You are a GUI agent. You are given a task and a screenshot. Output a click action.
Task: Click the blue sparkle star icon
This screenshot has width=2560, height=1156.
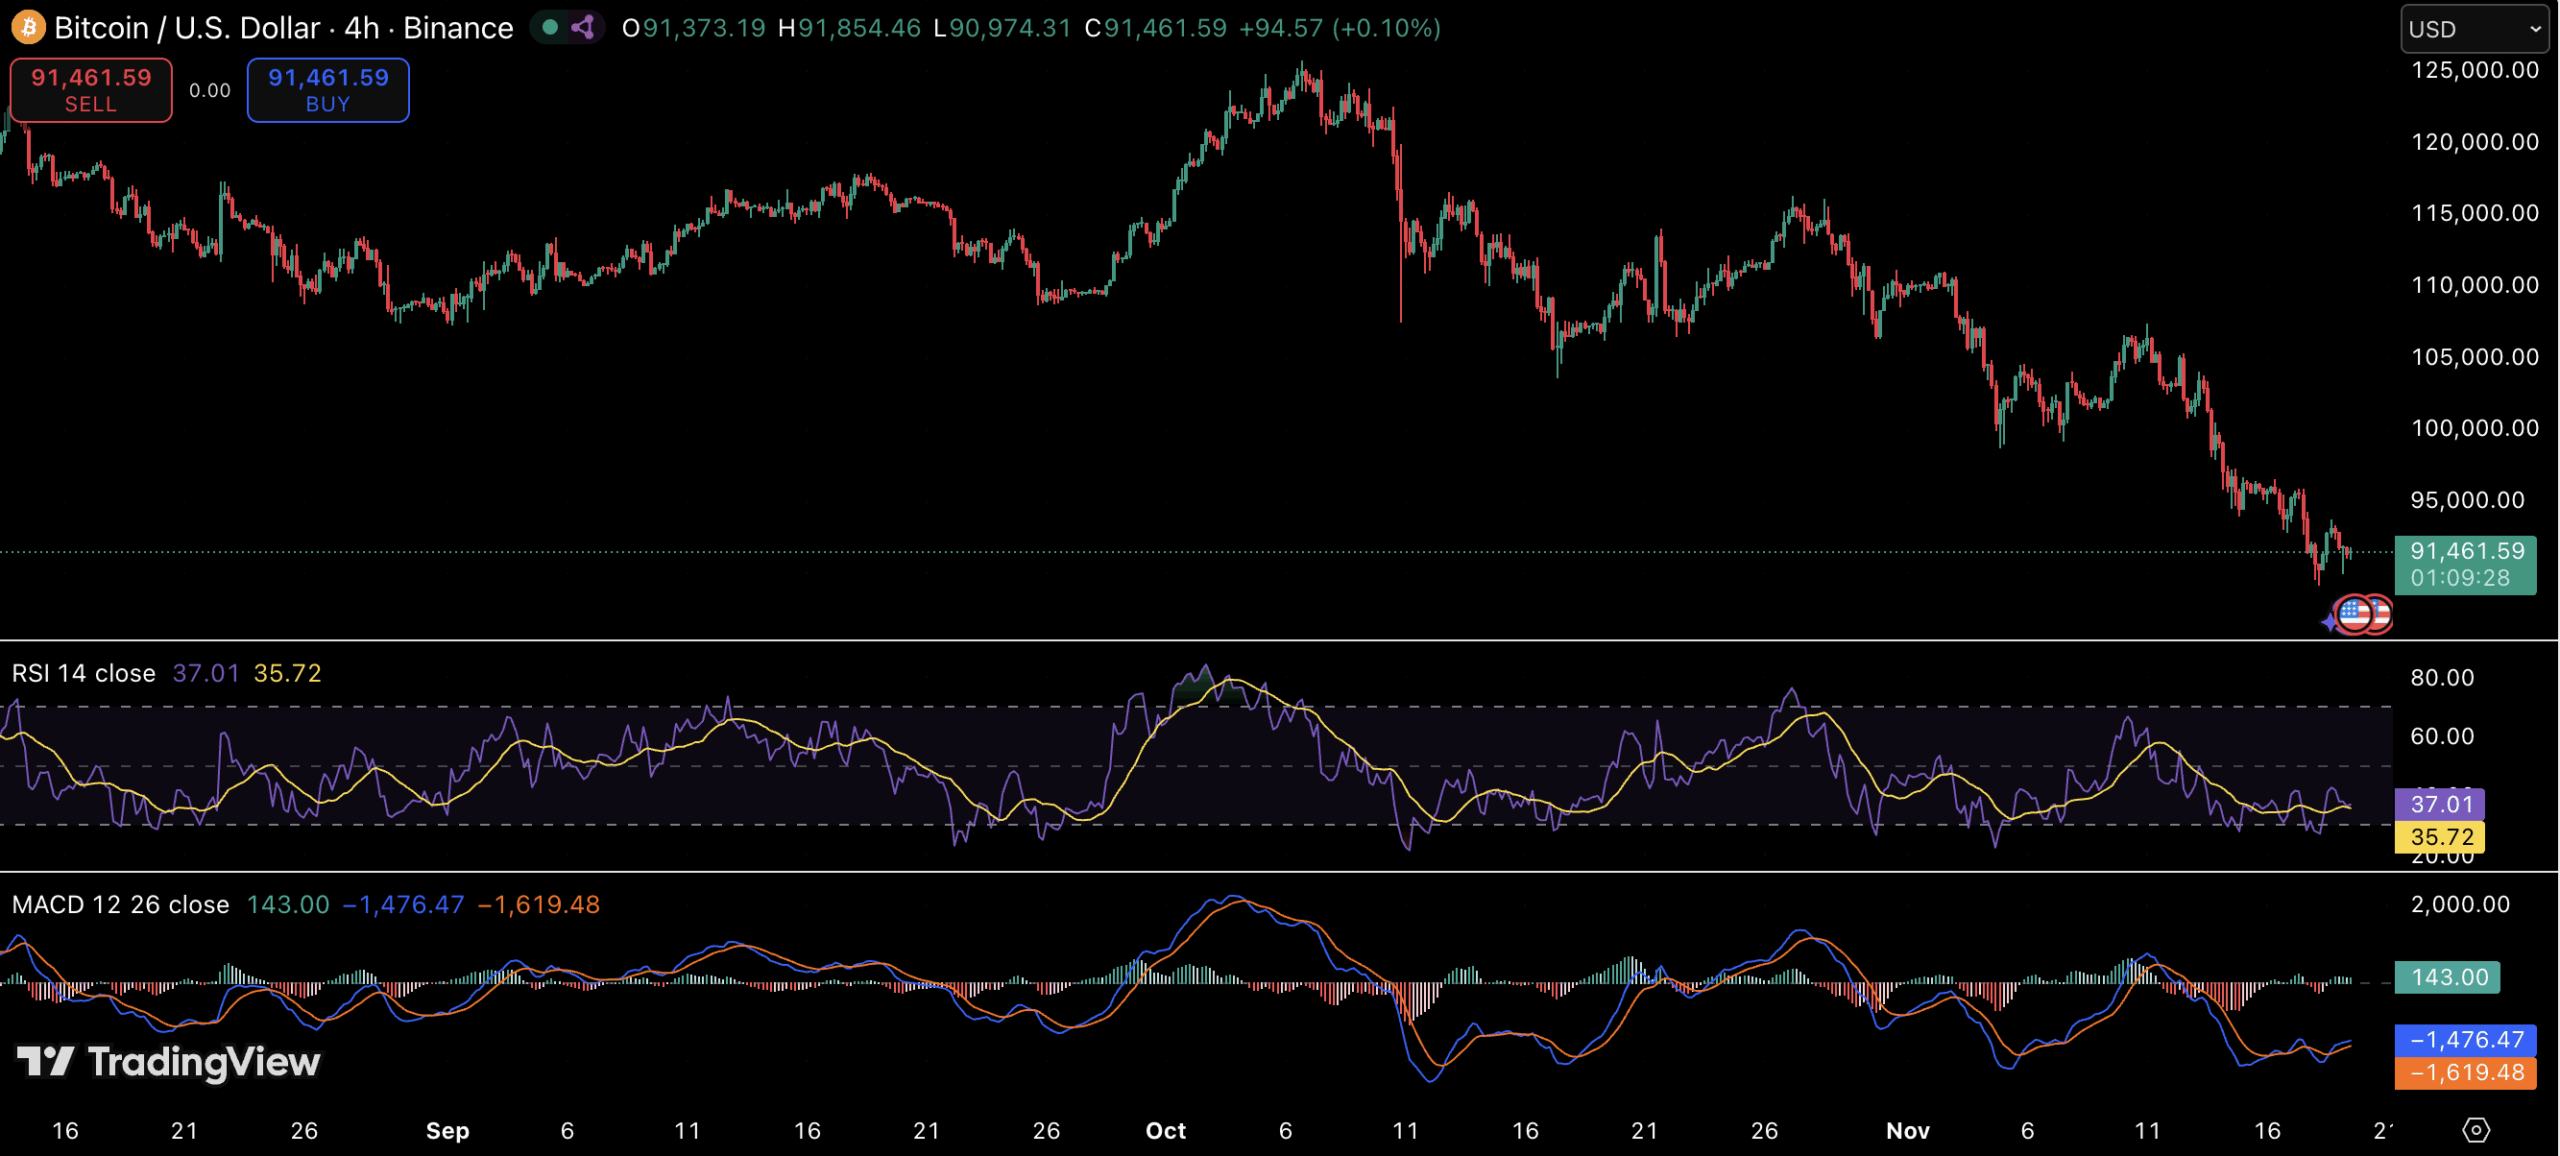coord(2329,622)
